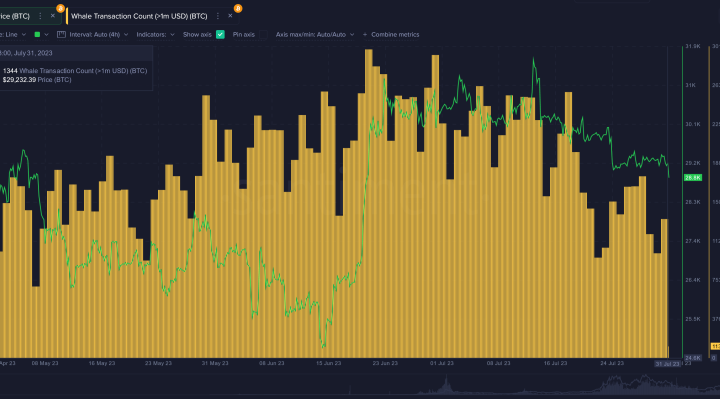Click the 27.4K price axis label
This screenshot has height=399, width=720.
[692, 241]
